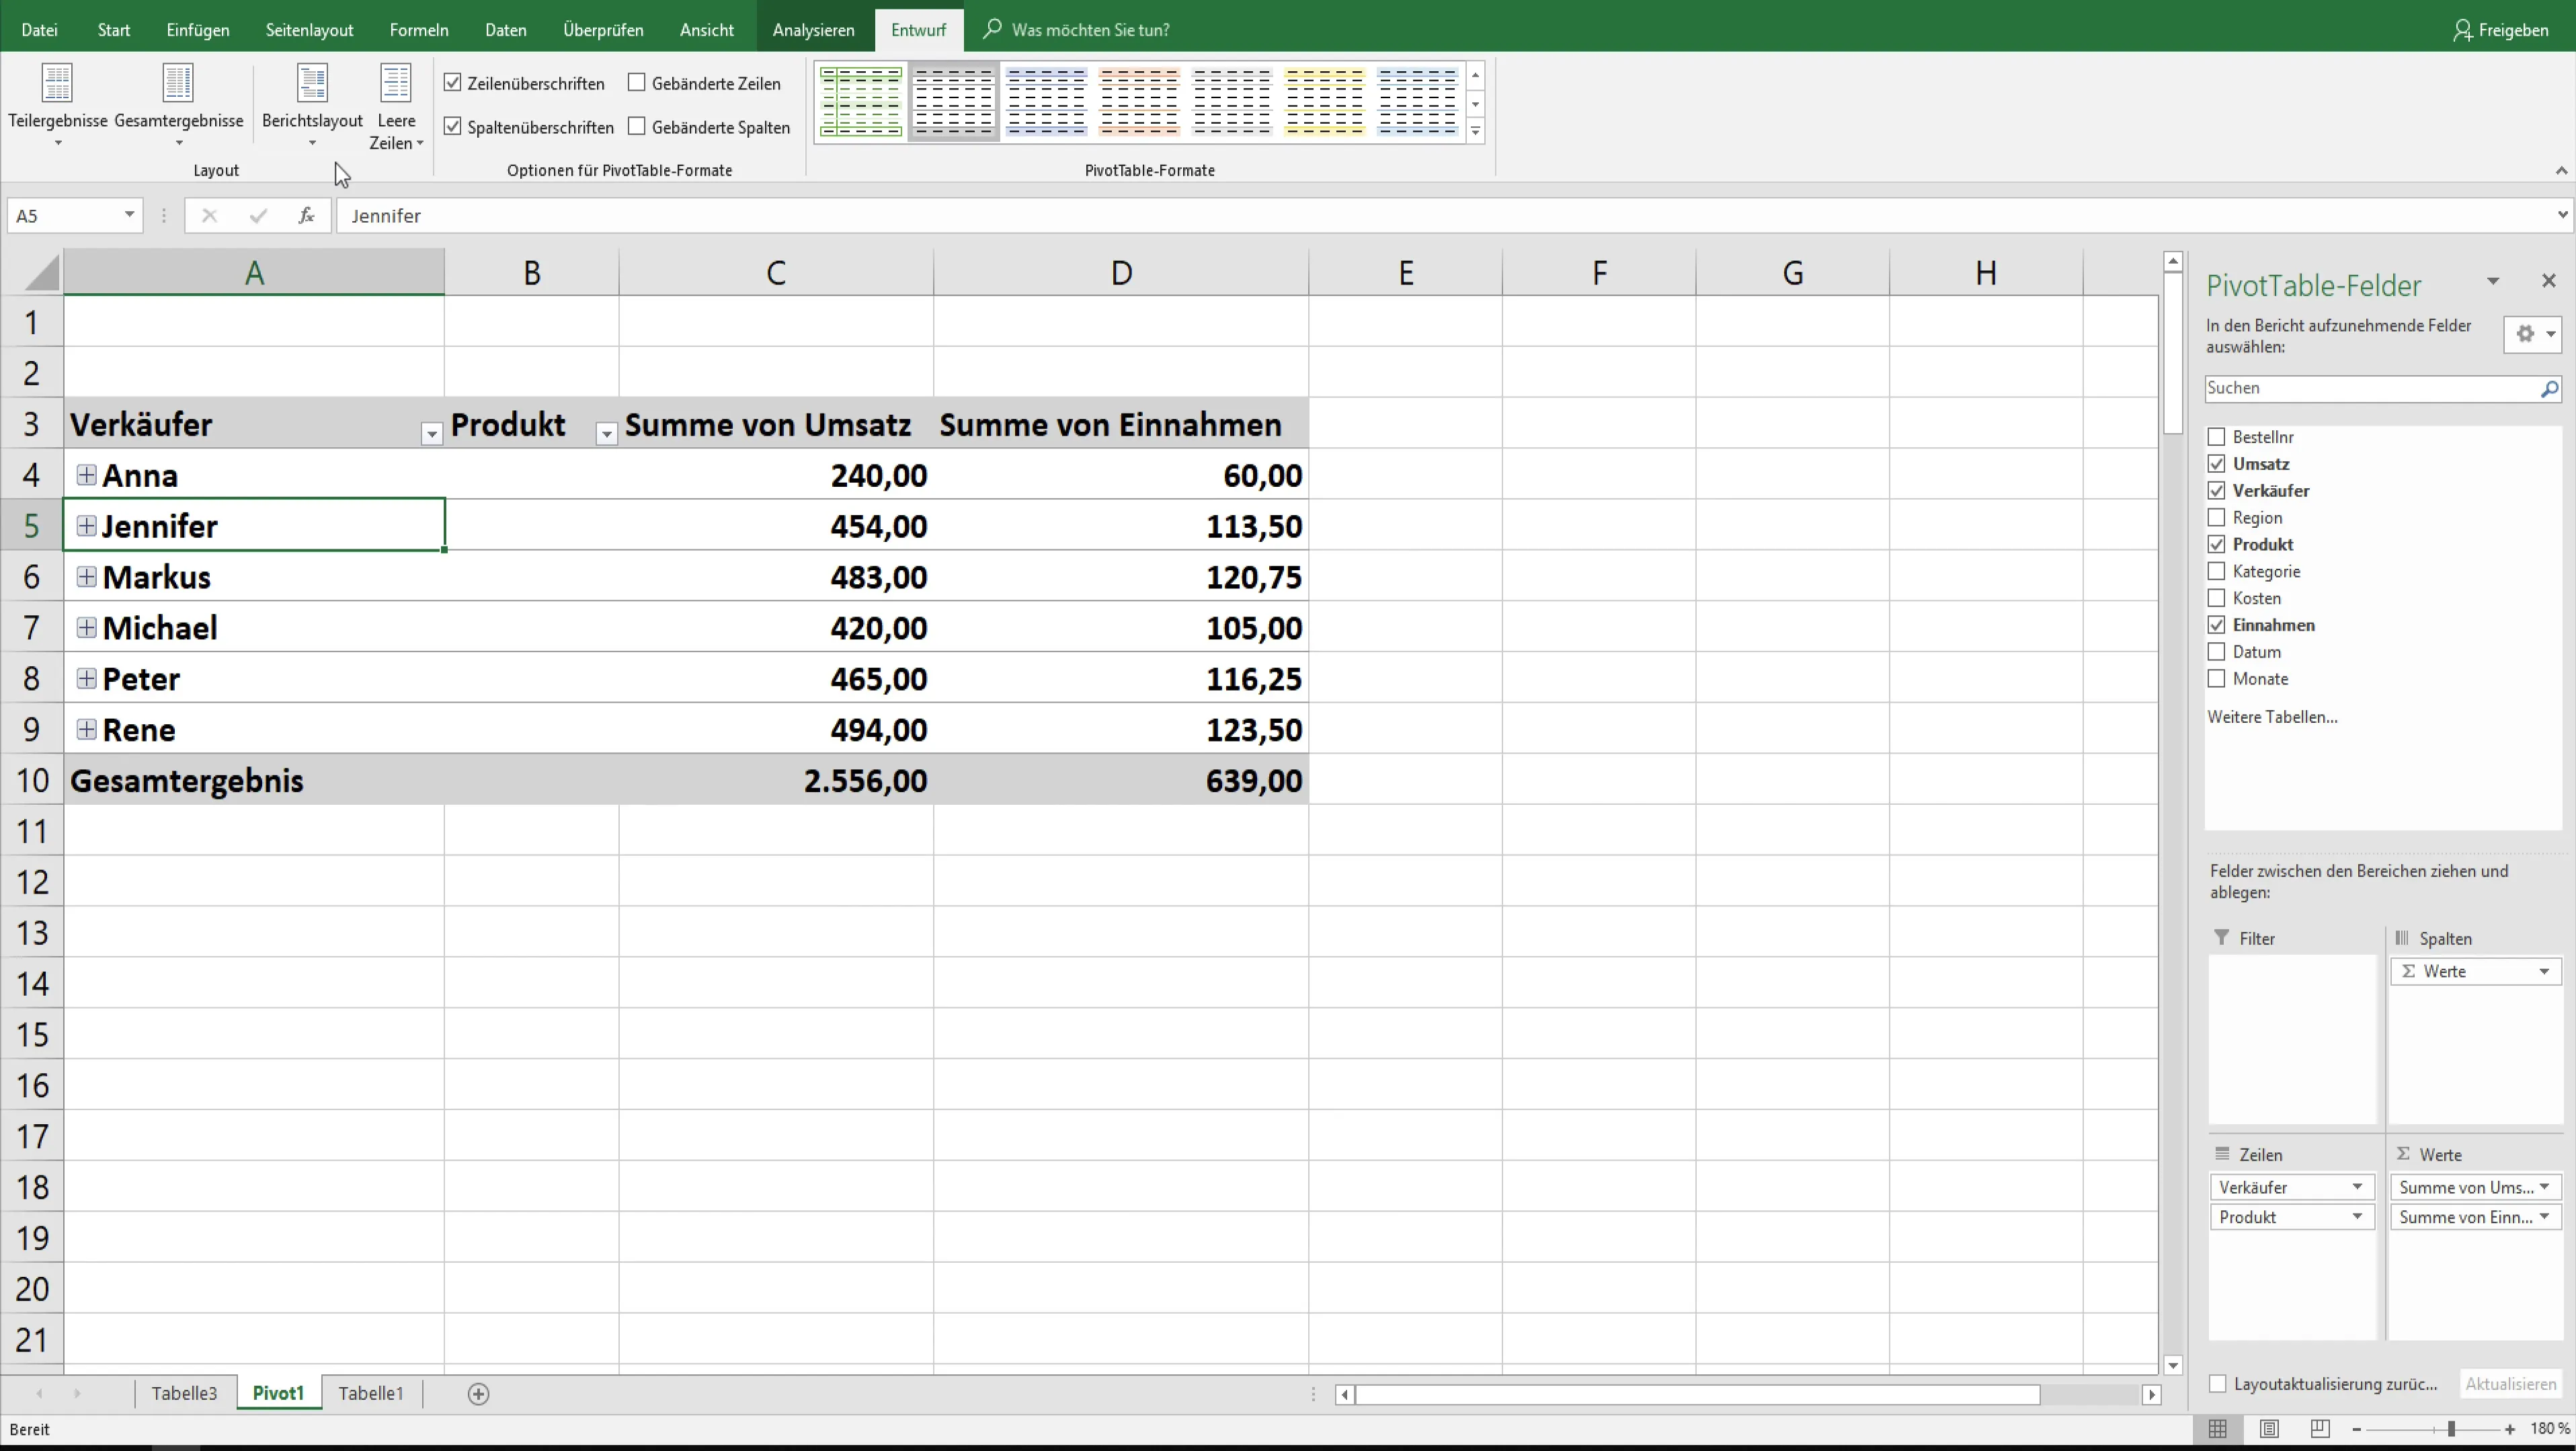Switch to the Analysieren ribbon tab
2576x1451 pixels.
pyautogui.click(x=813, y=30)
